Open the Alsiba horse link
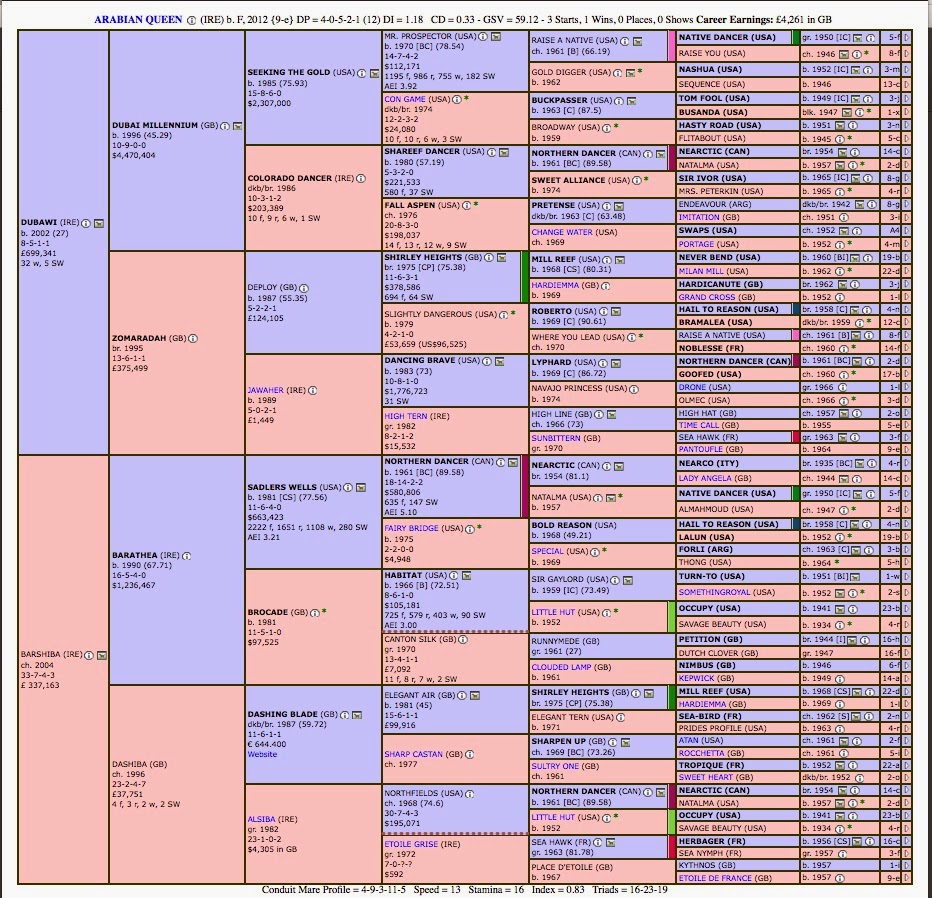 click(x=262, y=820)
